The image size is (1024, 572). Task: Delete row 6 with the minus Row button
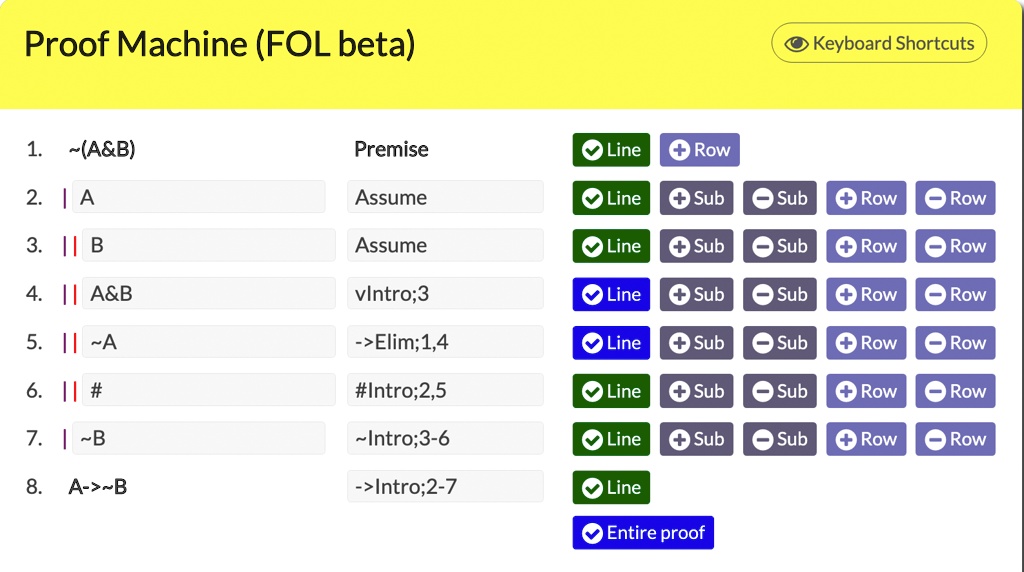[955, 391]
